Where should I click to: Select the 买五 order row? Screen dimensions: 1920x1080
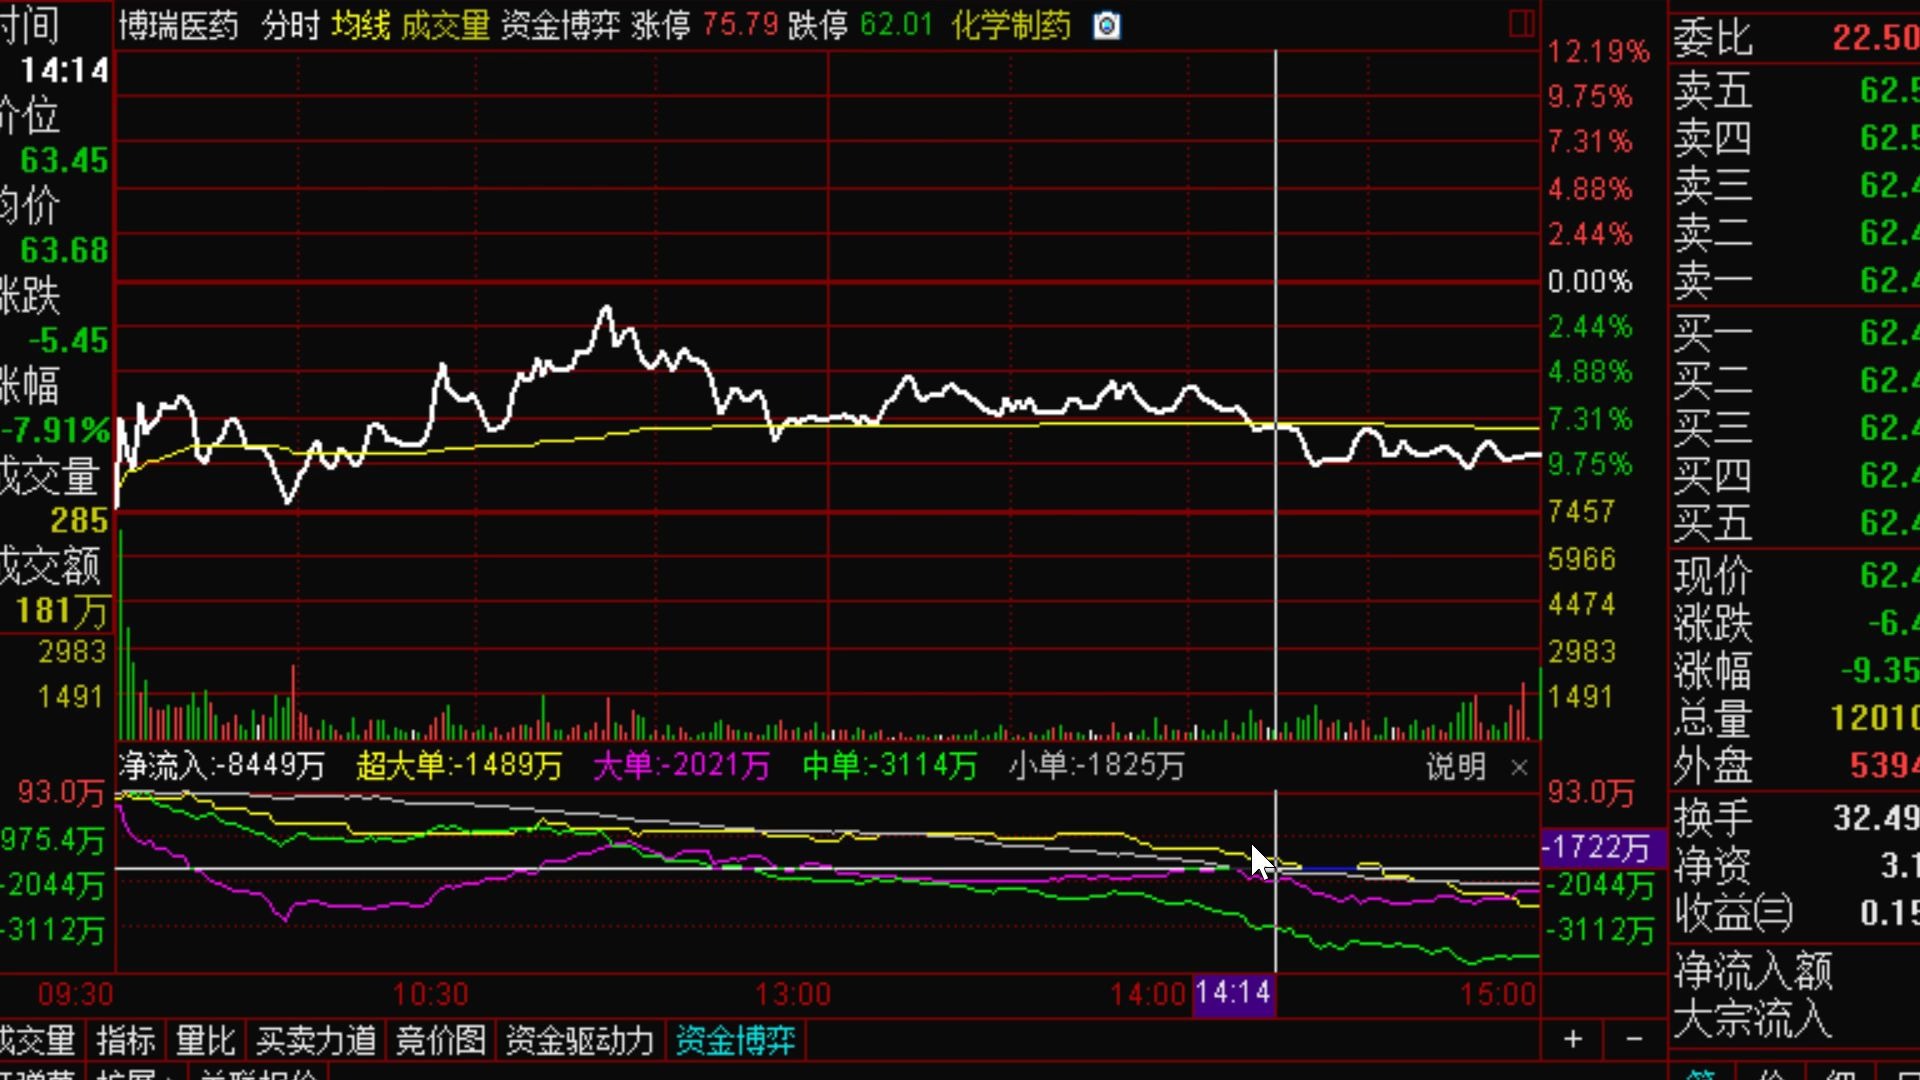(x=1795, y=523)
